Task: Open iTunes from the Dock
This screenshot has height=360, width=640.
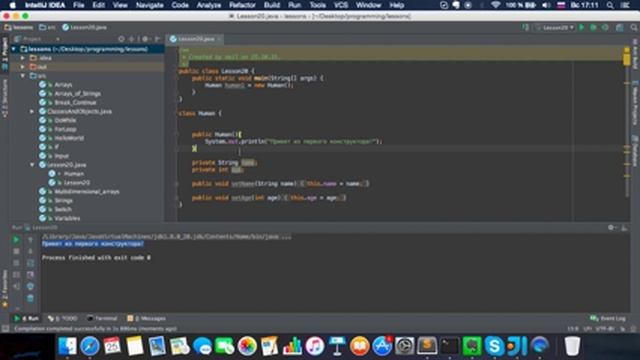Action: (314, 346)
